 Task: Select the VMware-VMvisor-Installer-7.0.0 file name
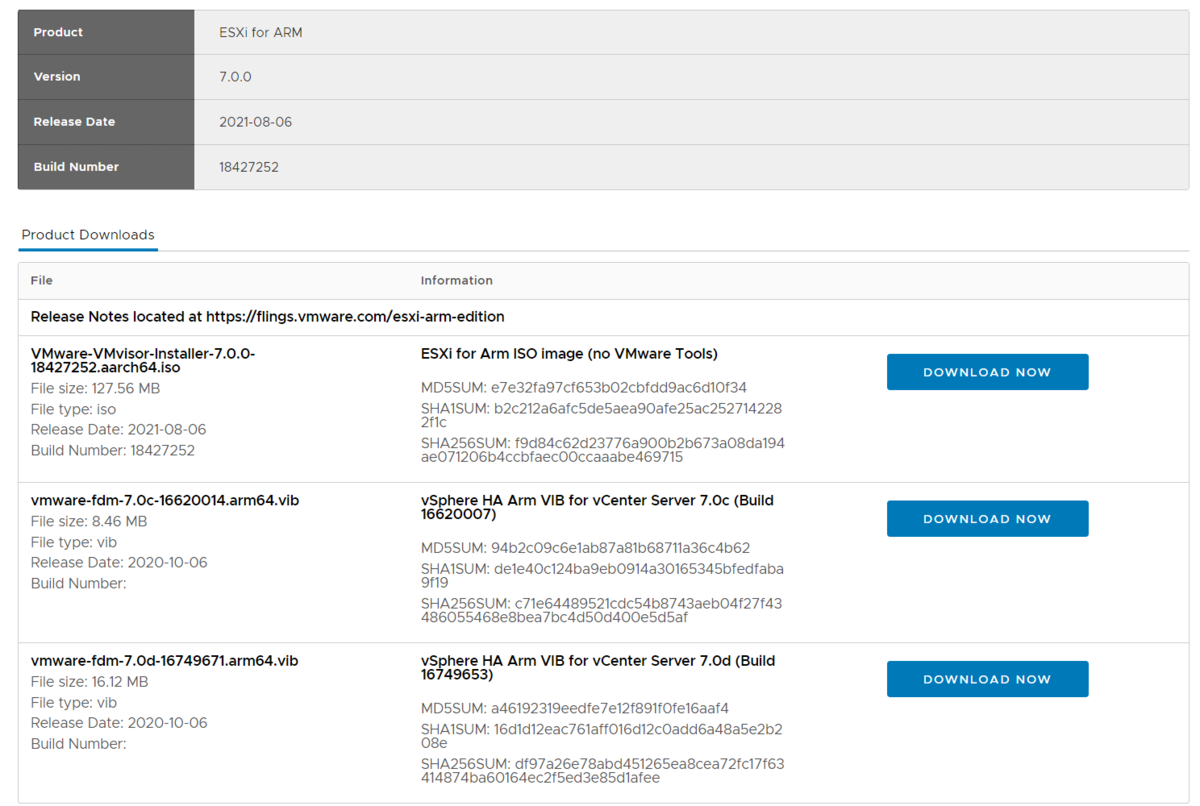click(143, 361)
